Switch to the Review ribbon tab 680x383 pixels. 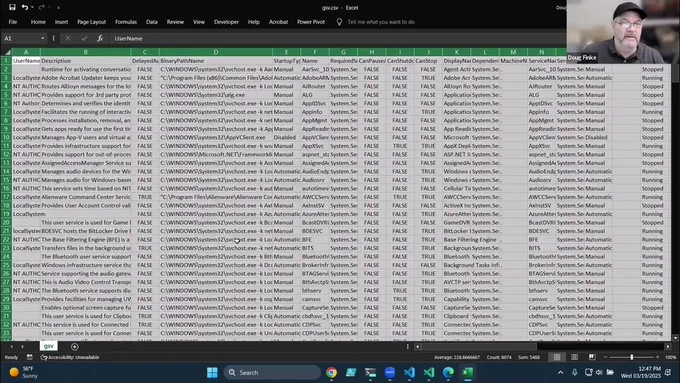(175, 22)
